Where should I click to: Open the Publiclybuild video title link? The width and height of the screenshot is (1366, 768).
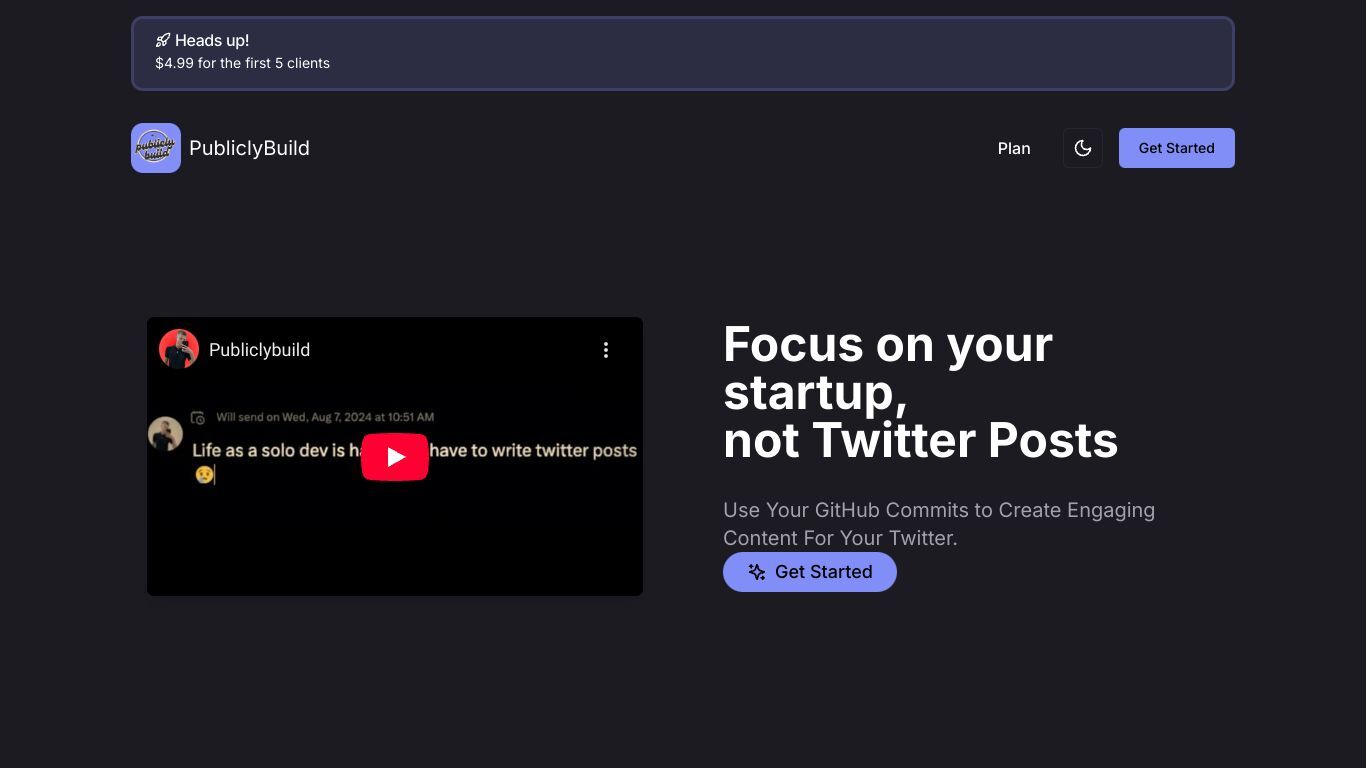click(x=260, y=350)
